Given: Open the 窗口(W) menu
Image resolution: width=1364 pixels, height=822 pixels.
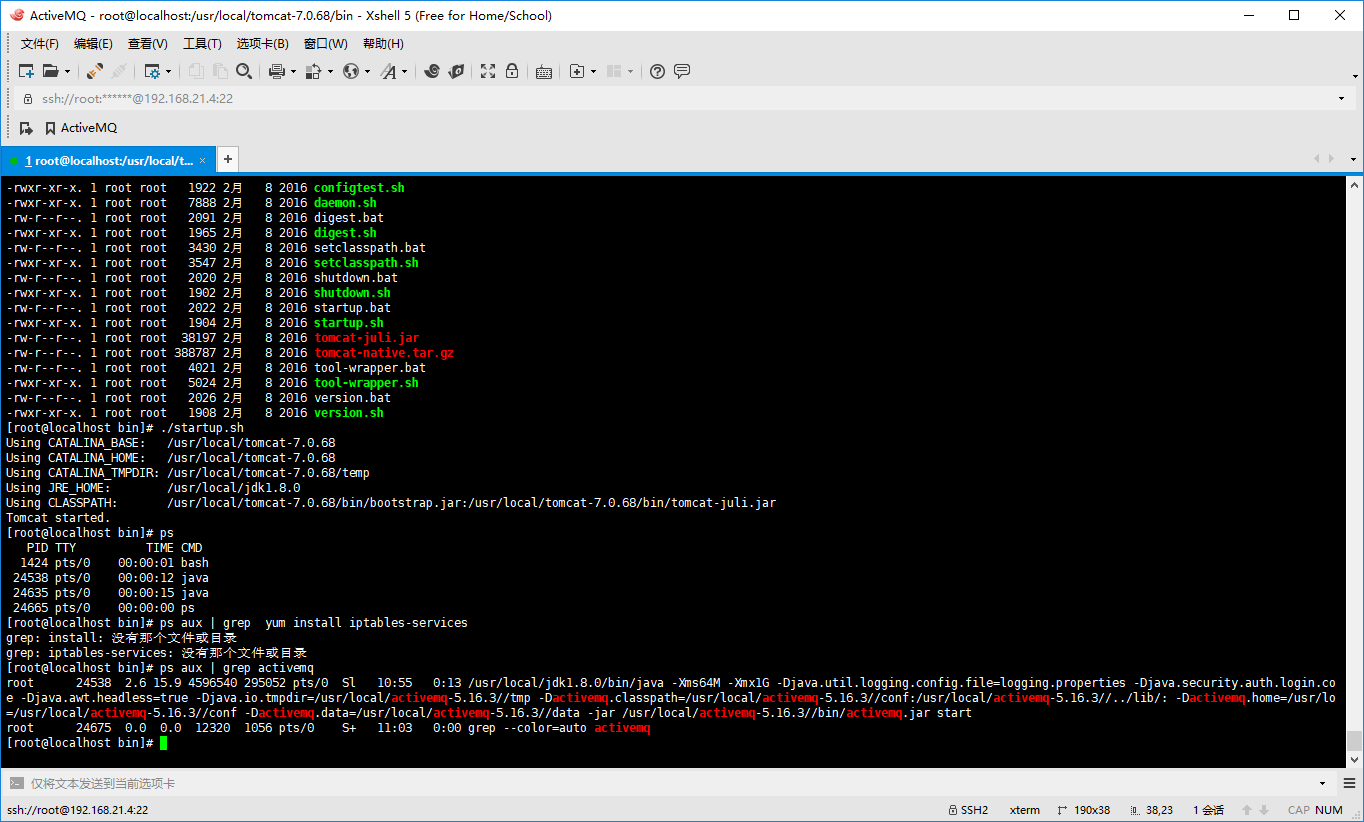Looking at the screenshot, I should [x=326, y=44].
